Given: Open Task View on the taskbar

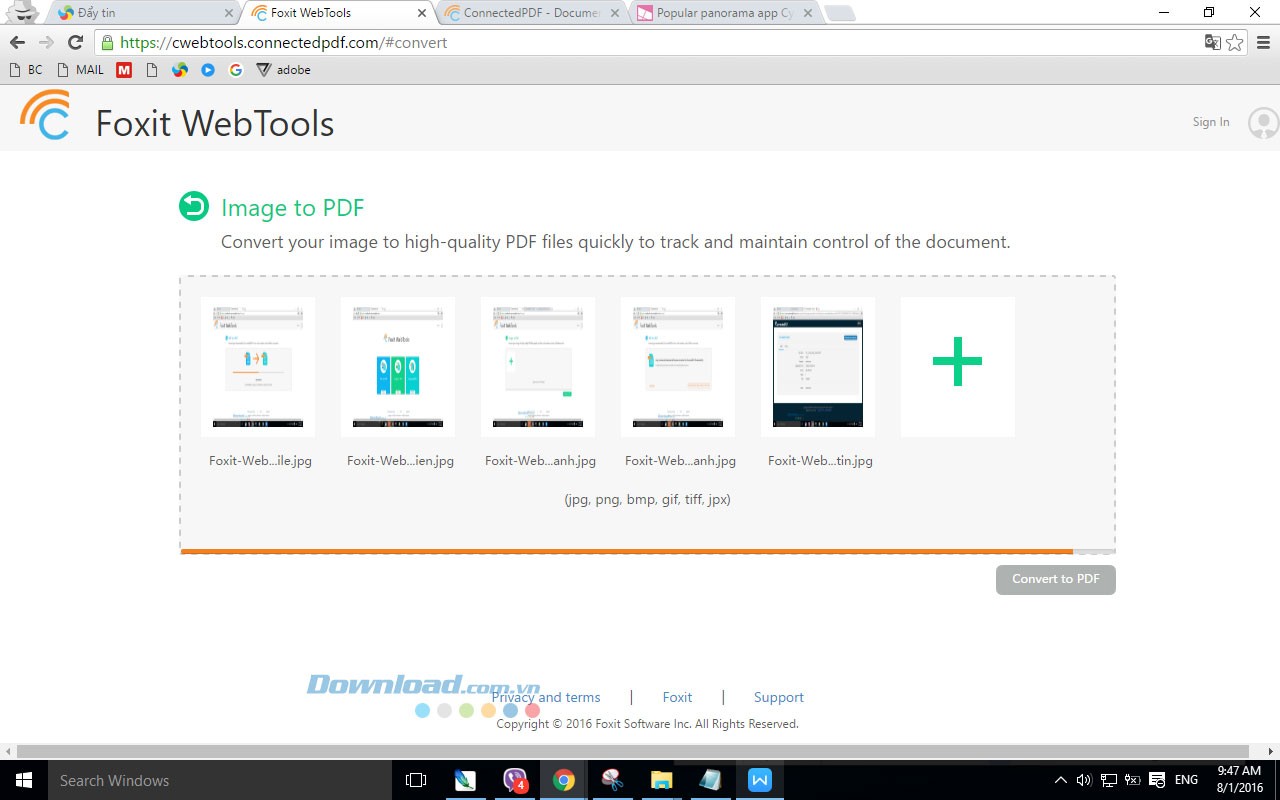Looking at the screenshot, I should (x=415, y=780).
